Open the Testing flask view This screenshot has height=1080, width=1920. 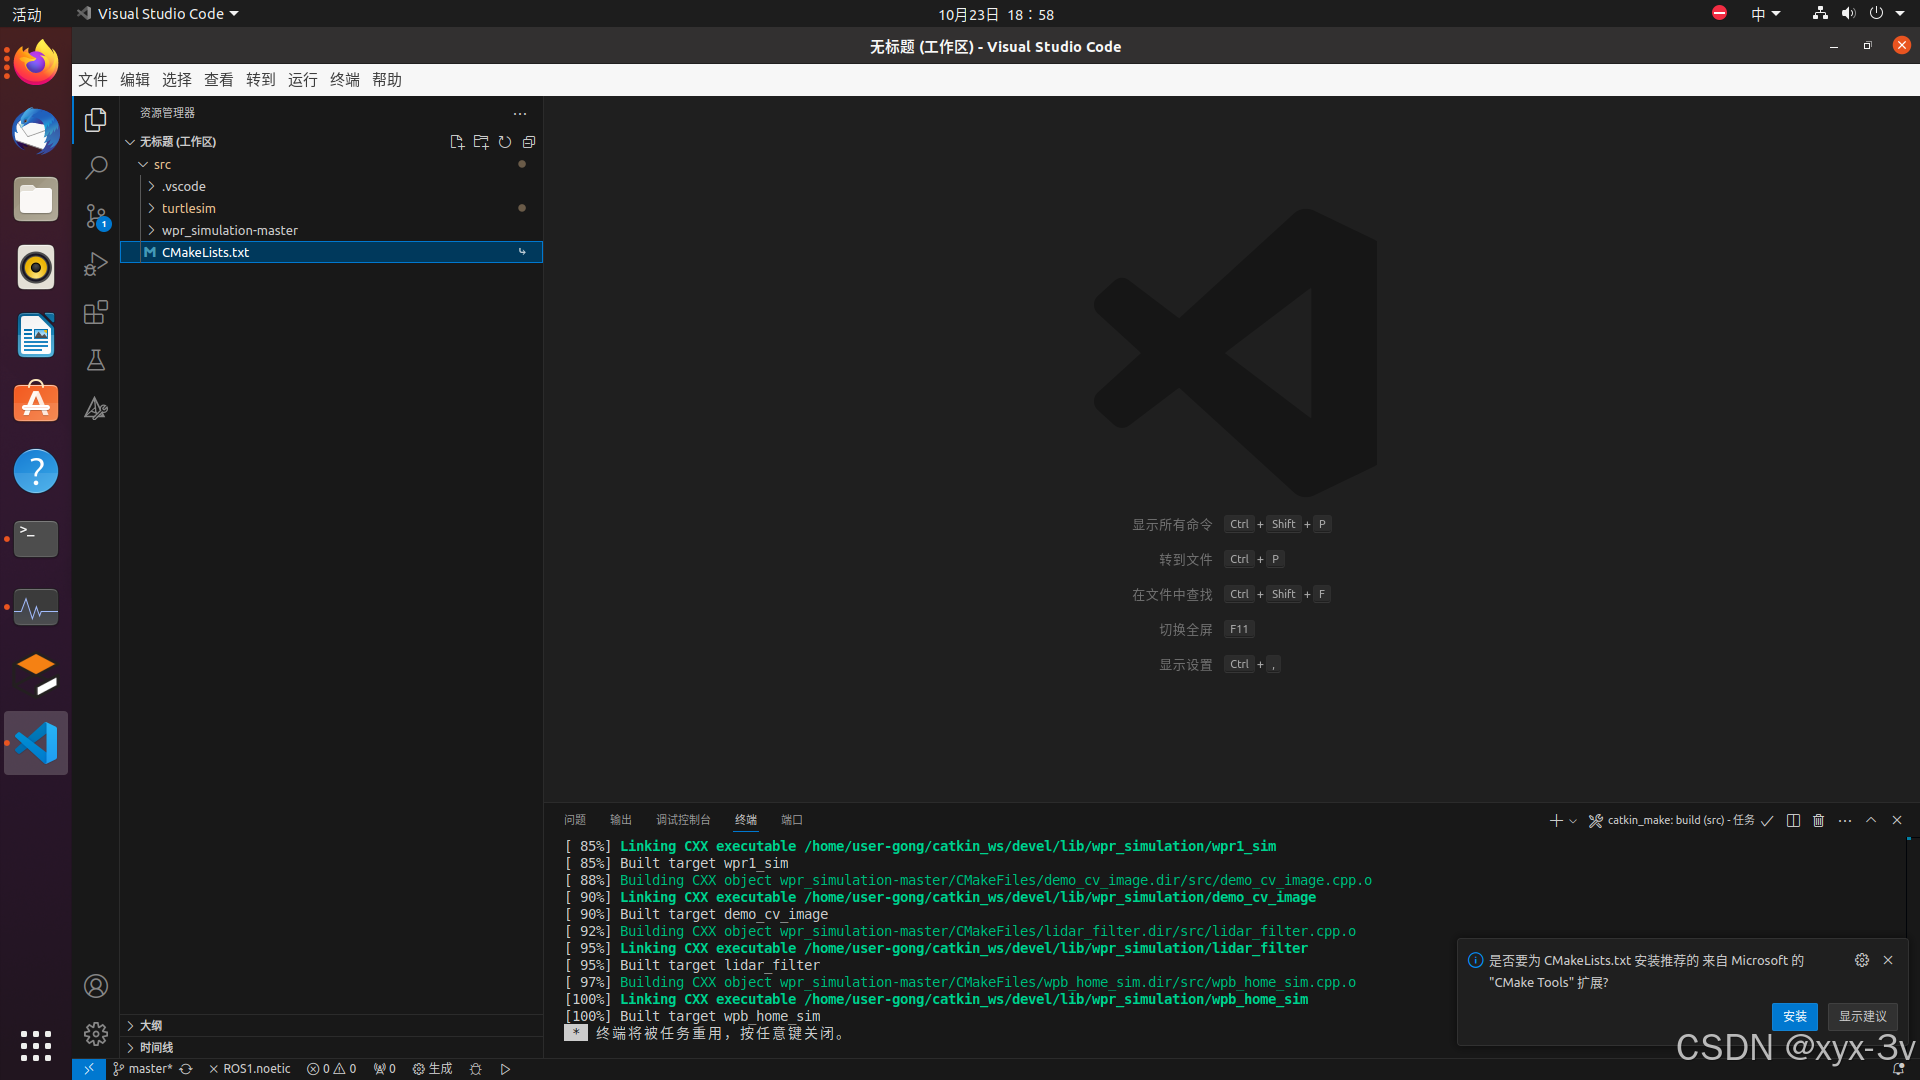click(96, 360)
